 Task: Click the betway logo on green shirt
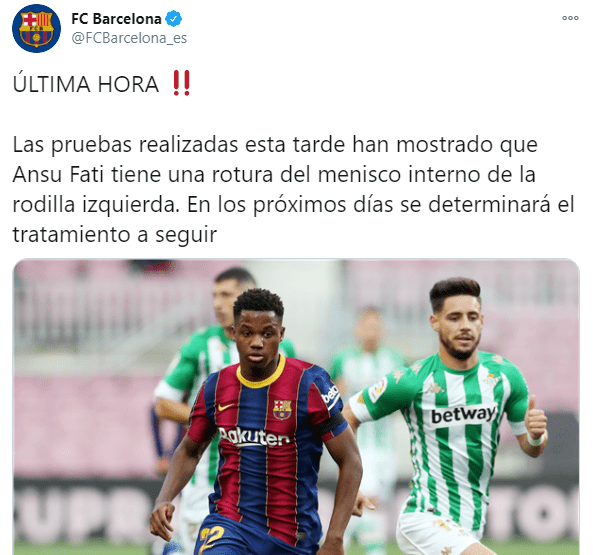(x=463, y=415)
